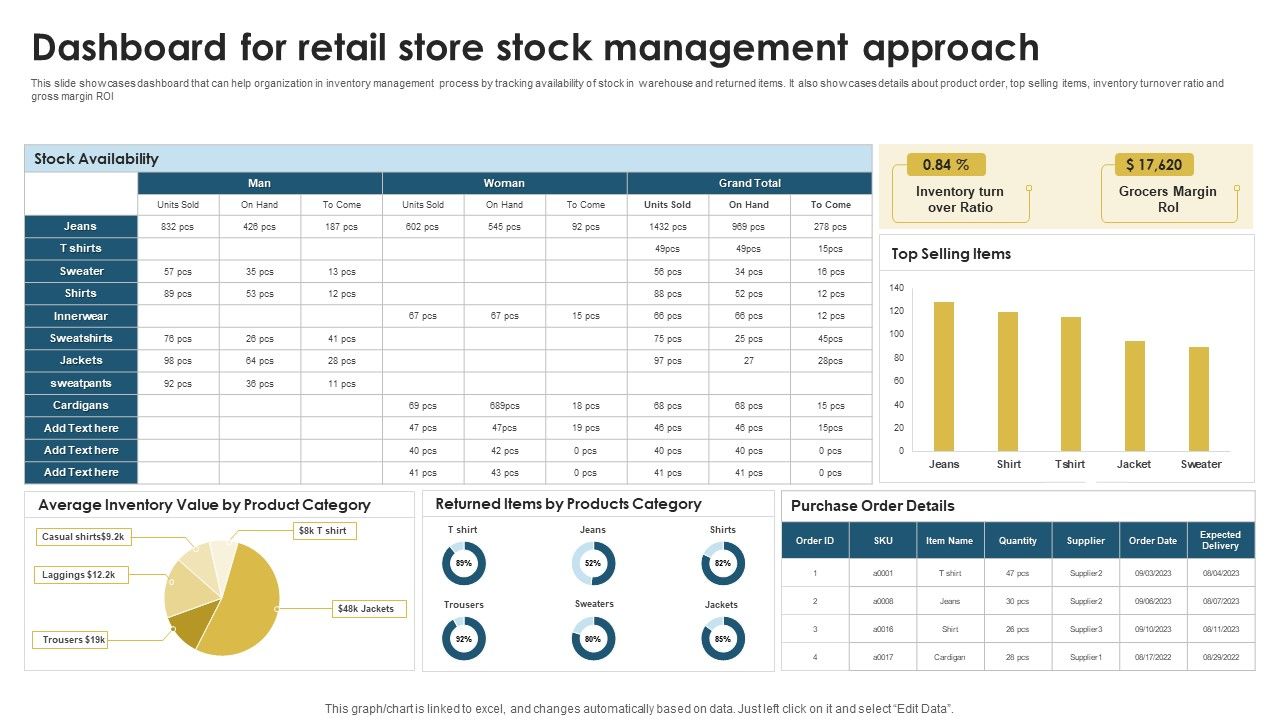The width and height of the screenshot is (1280, 720).
Task: Select the 'Man' column group header
Action: [259, 183]
